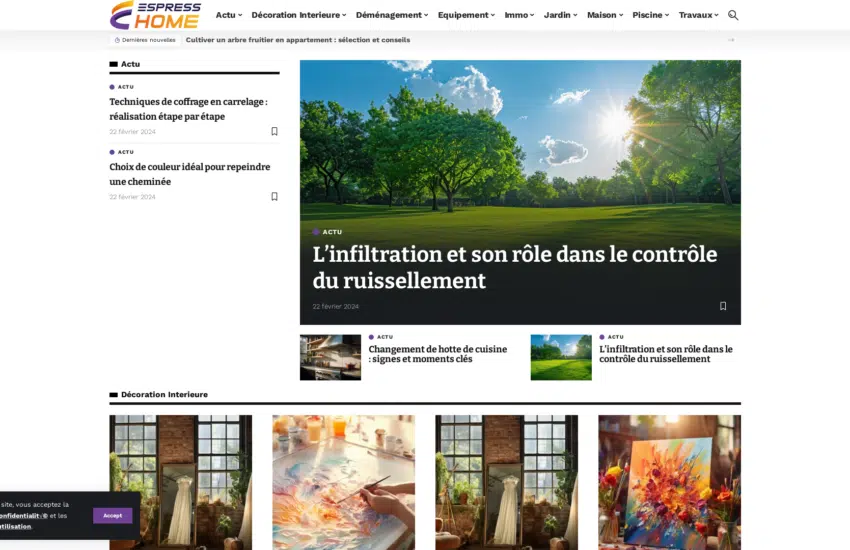This screenshot has height=550, width=850.
Task: Bookmark the coffrage en carrelage article
Action: coord(274,131)
